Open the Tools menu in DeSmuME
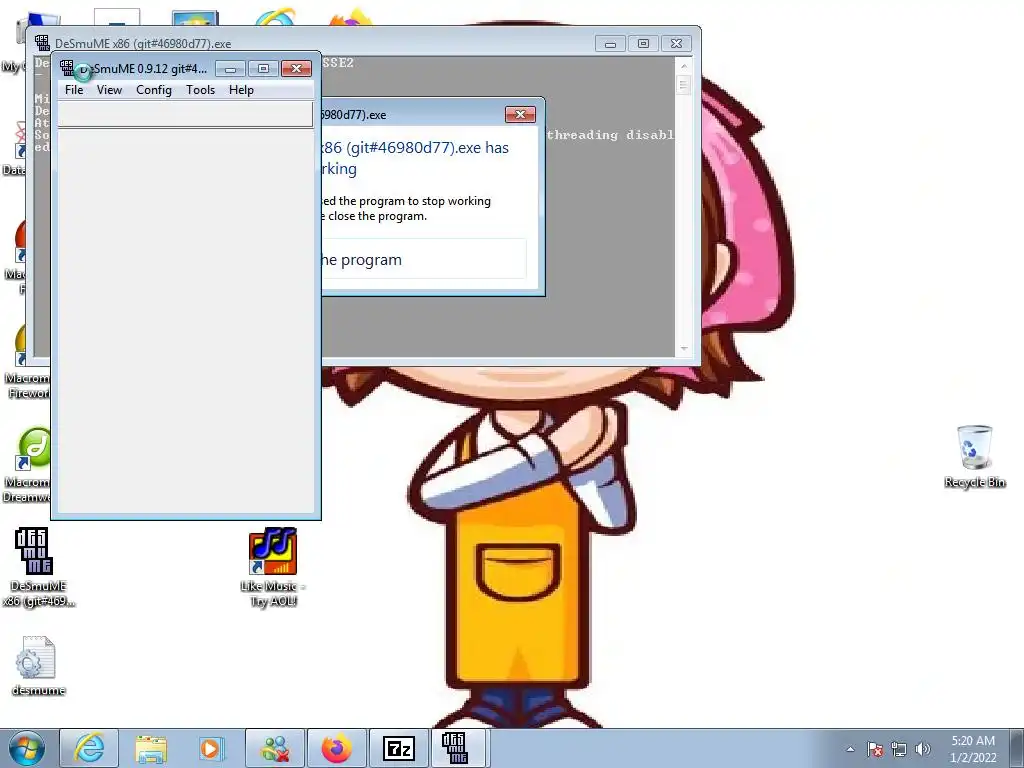 tap(200, 90)
